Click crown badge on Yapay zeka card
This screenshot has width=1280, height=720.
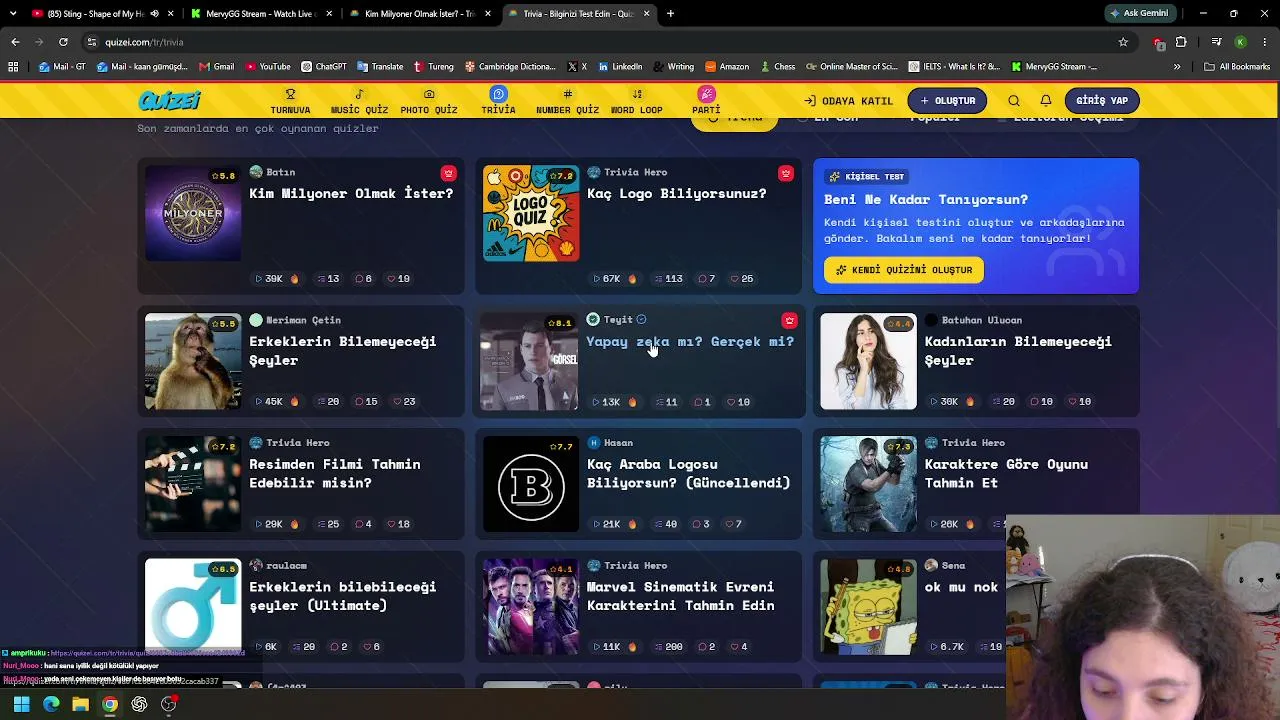pos(789,320)
